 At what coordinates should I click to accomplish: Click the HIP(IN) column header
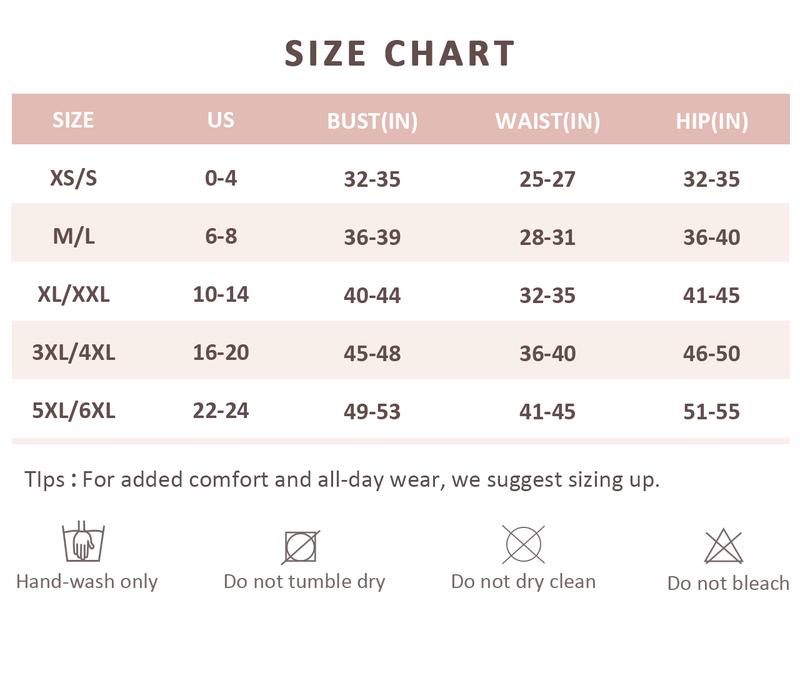[x=711, y=121]
